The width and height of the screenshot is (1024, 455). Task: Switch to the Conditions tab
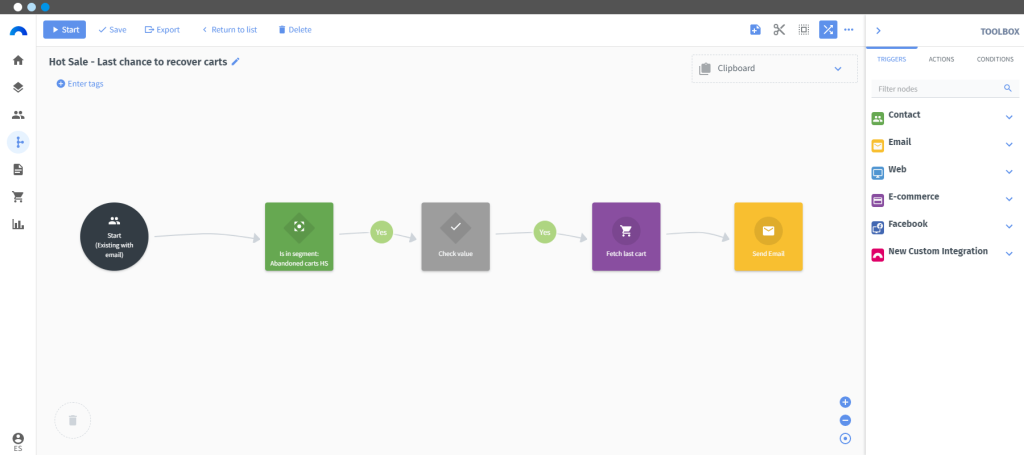click(x=995, y=59)
